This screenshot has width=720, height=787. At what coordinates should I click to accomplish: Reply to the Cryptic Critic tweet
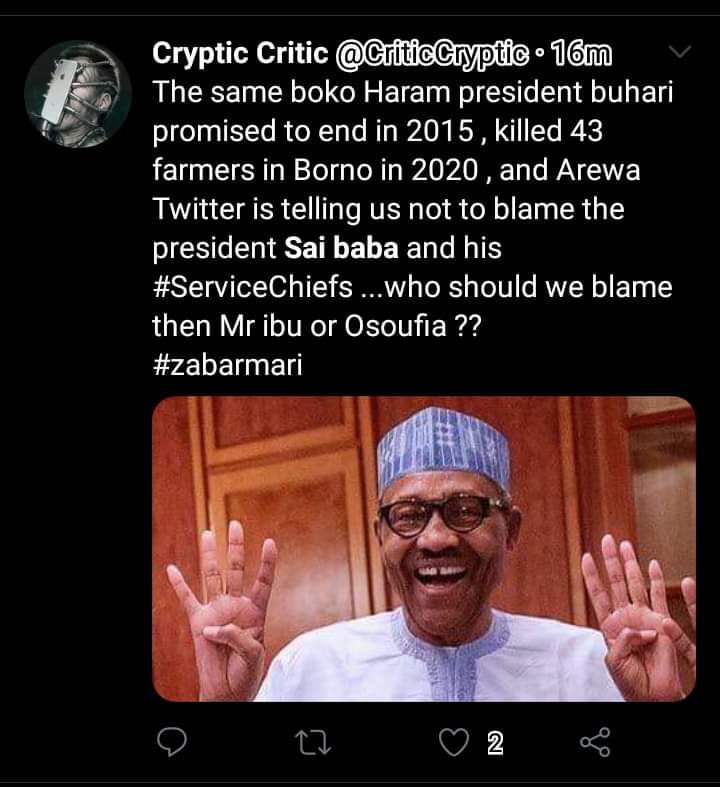point(173,742)
